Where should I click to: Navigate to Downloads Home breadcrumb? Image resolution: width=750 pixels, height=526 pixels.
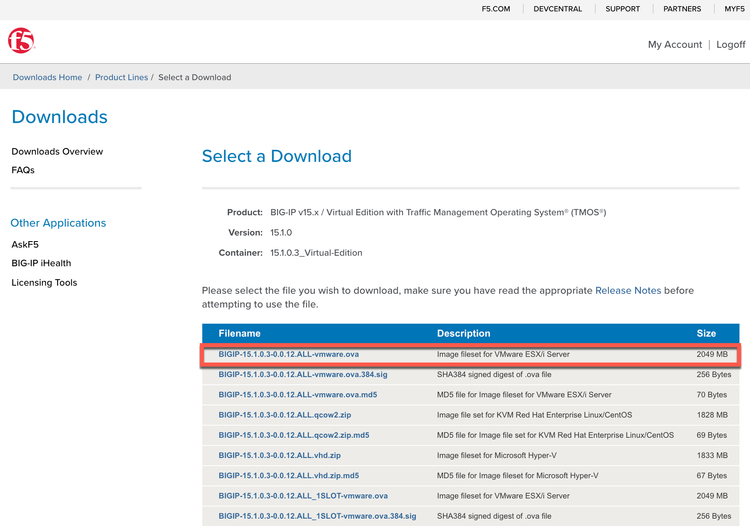47,77
